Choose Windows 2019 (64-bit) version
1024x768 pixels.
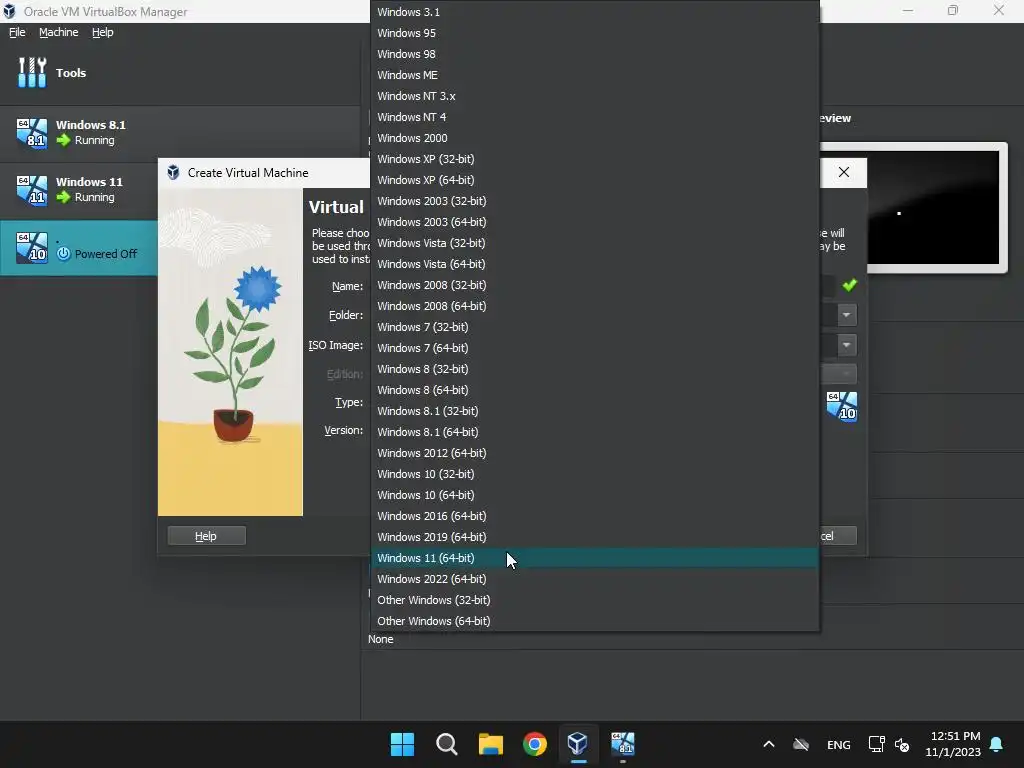pos(595,537)
